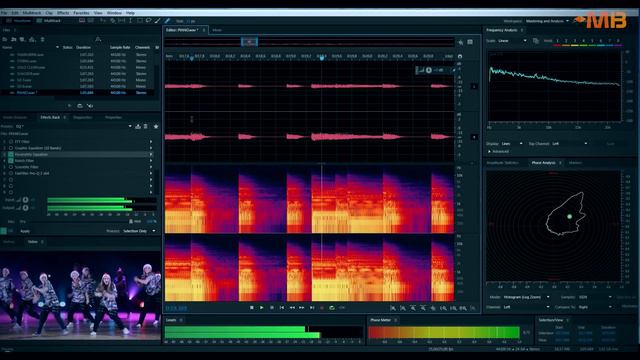Viewport: 640px width, 360px height.
Task: Switch to Waveform view button
Action: pyautogui.click(x=18, y=20)
